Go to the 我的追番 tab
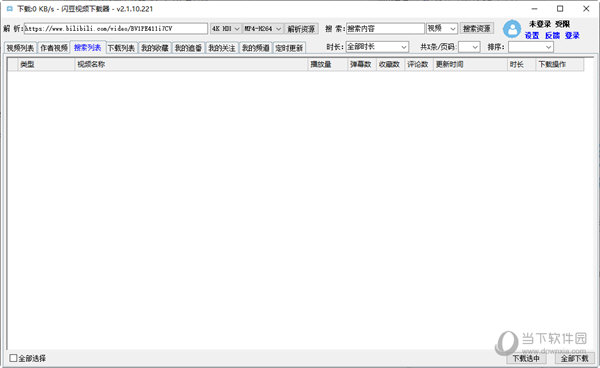The image size is (600, 368). [189, 48]
